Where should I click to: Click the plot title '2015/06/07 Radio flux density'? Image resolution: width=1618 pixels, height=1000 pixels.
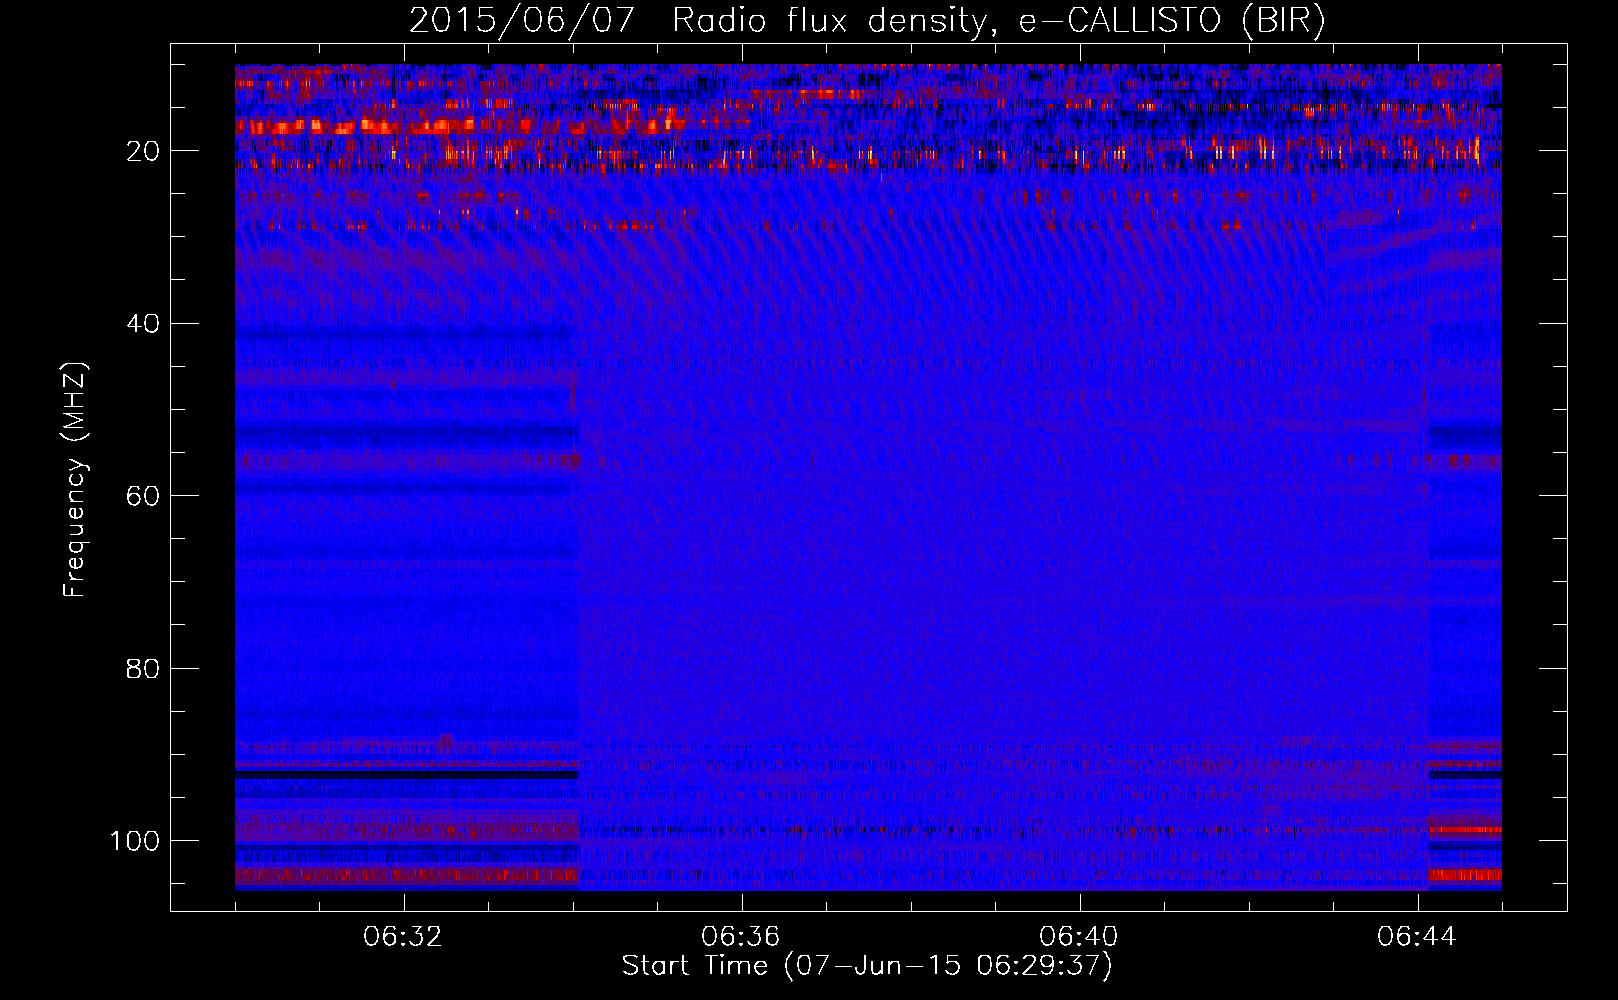(867, 21)
